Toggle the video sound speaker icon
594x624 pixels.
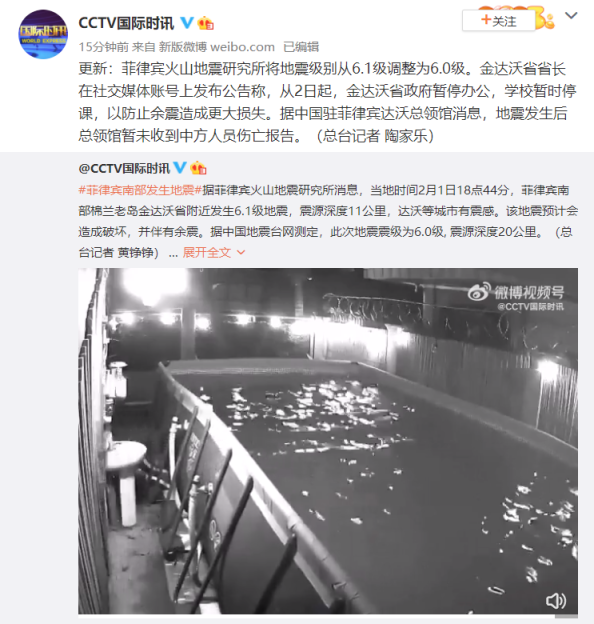(556, 601)
